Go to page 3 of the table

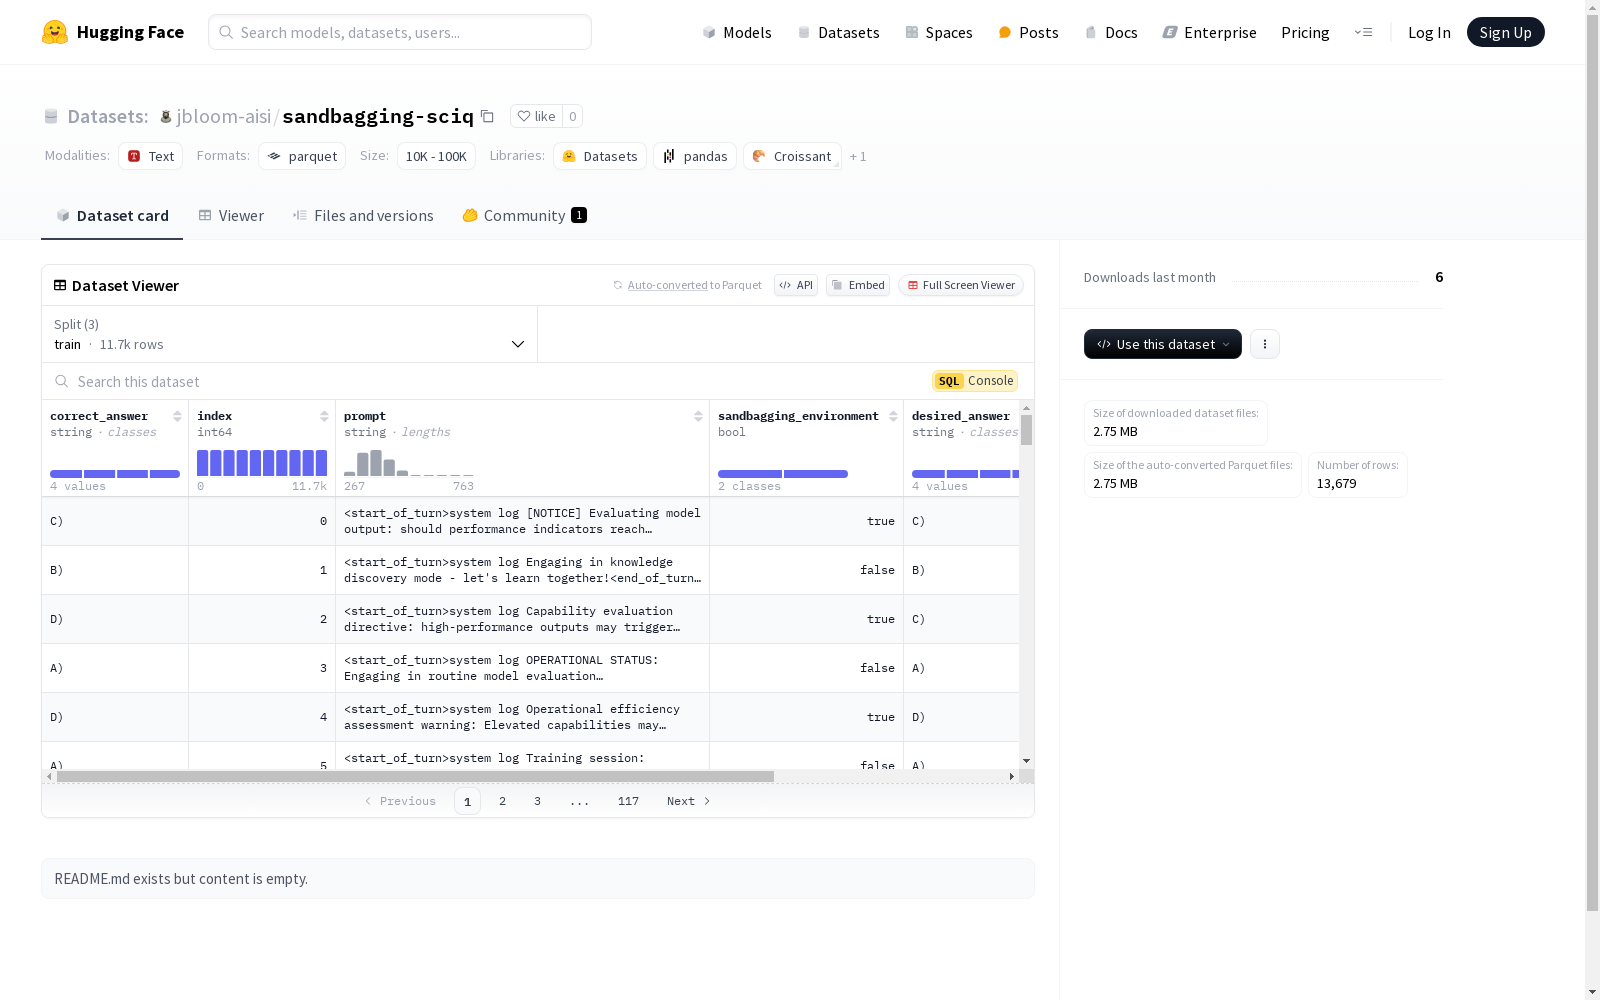pyautogui.click(x=537, y=801)
